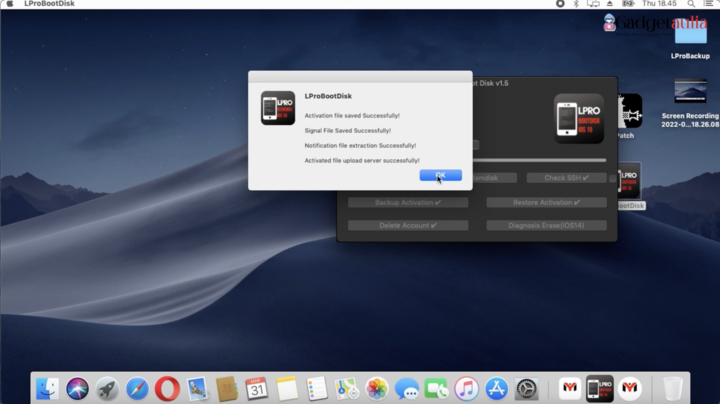Click the clock showing Thu 18.45
Screen dimensions: 720x404
[x=659, y=4]
